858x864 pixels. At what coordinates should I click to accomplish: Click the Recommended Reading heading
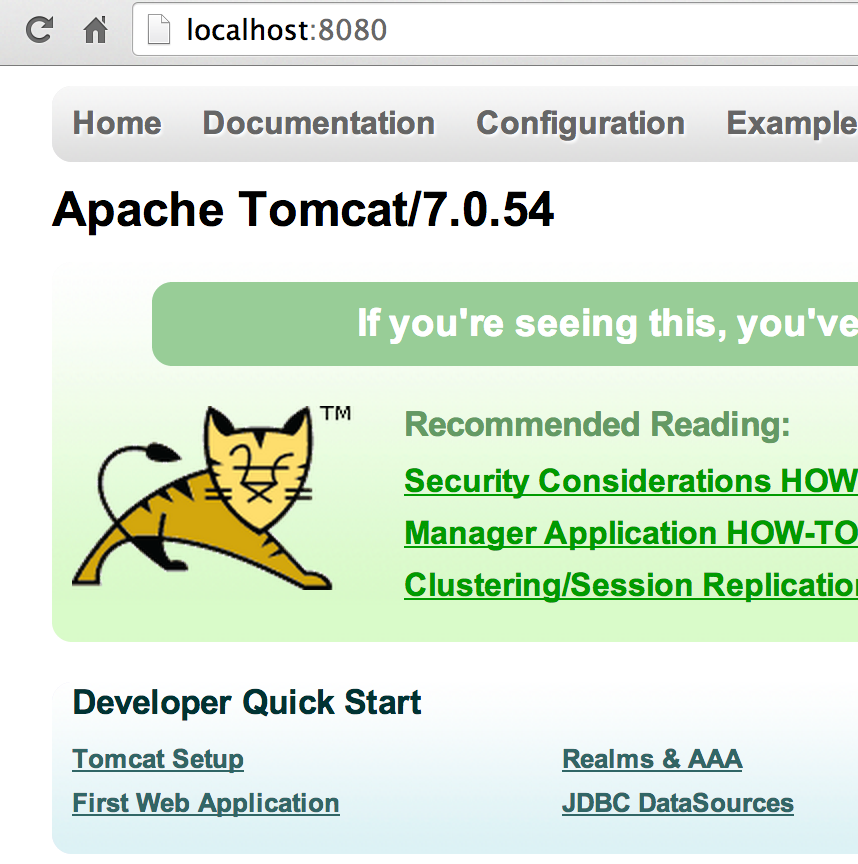[597, 424]
